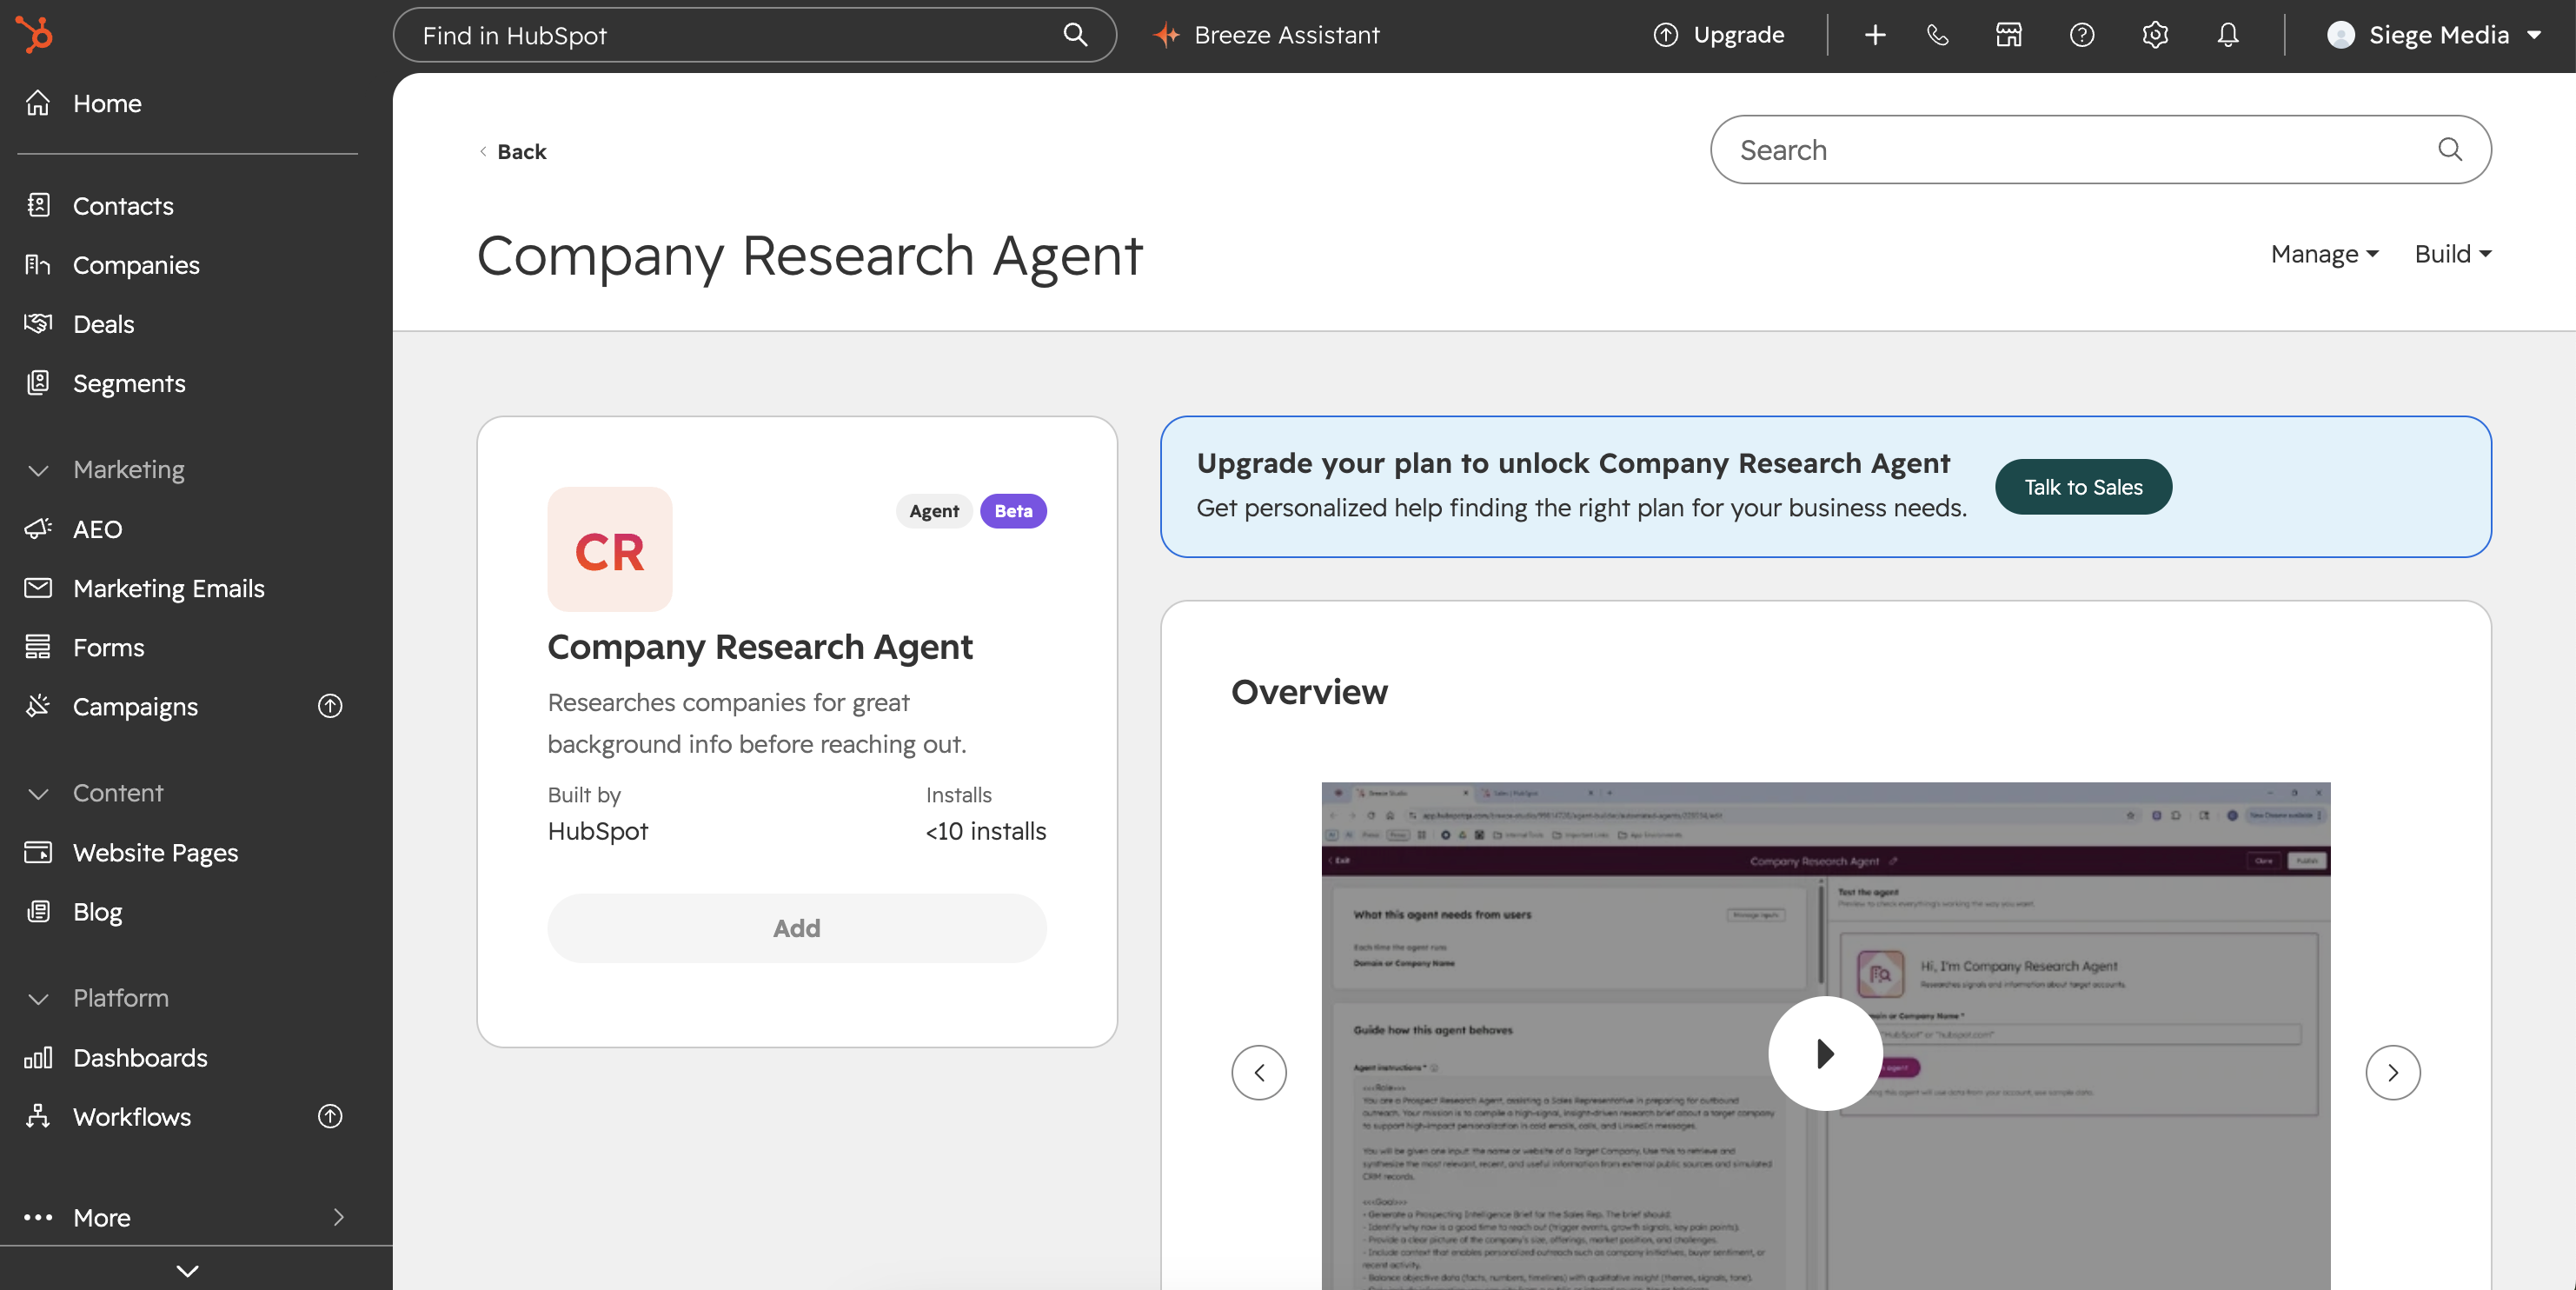Image resolution: width=2576 pixels, height=1290 pixels.
Task: Click the Dashboards bar chart icon
Action: tap(38, 1057)
